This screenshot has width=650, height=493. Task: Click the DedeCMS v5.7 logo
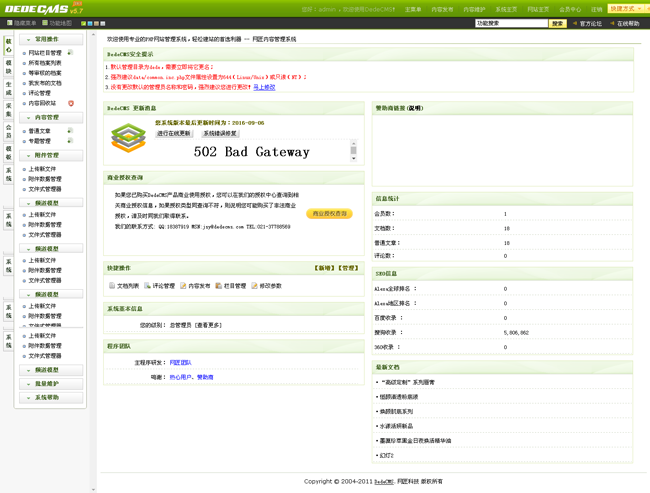pyautogui.click(x=44, y=8)
